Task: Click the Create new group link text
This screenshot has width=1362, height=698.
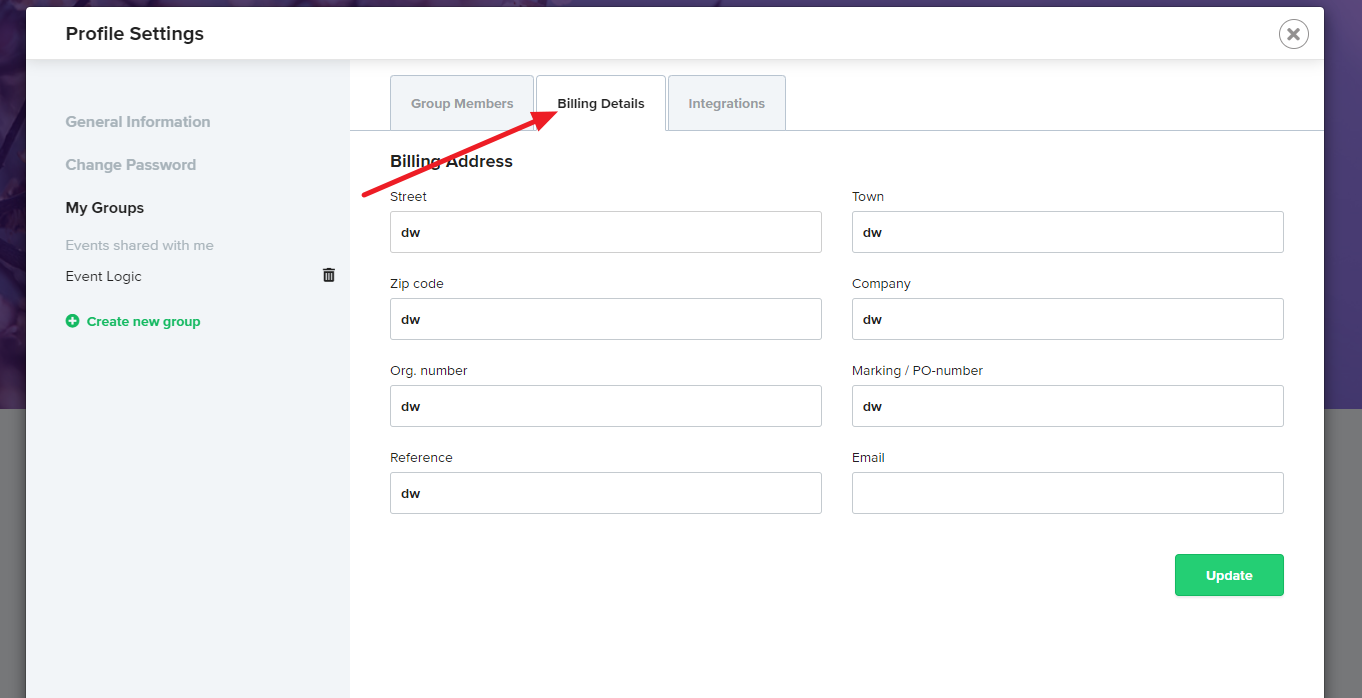Action: tap(144, 321)
